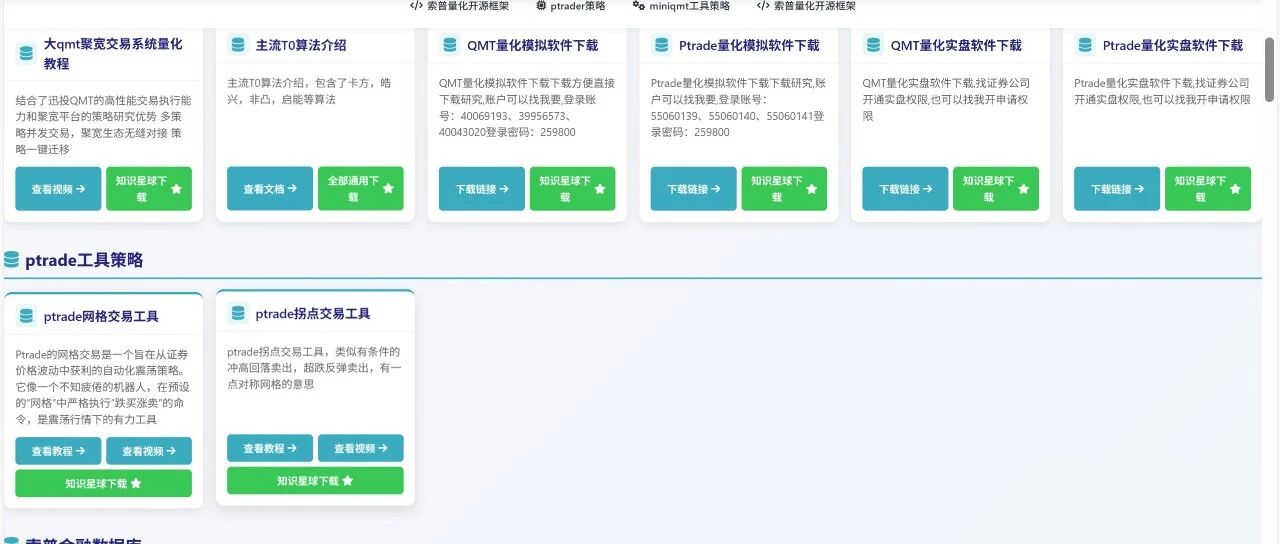Click star icon in Ptrade量化模拟软件下载 card's green button
This screenshot has height=544, width=1280.
coord(812,188)
